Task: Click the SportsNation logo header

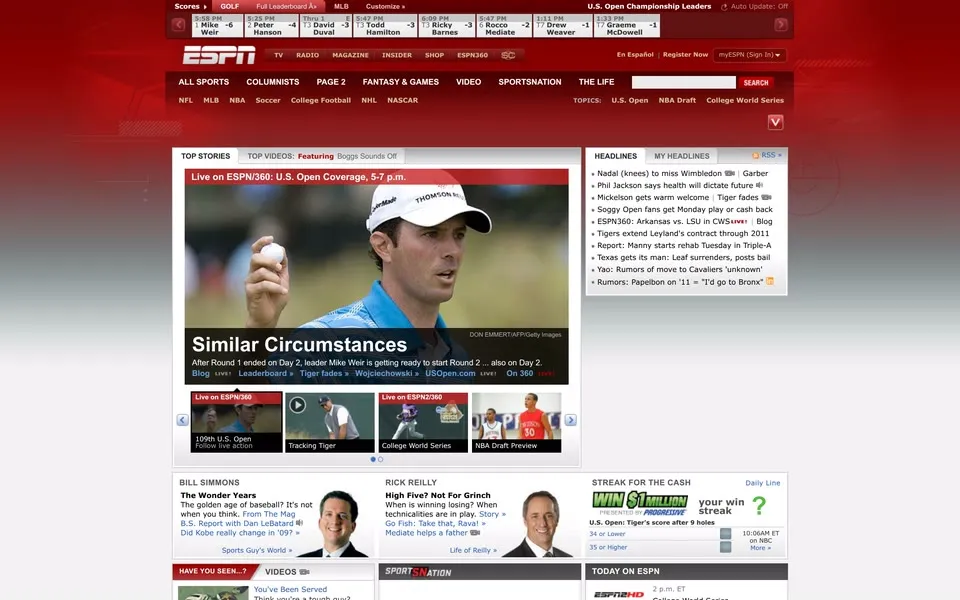Action: click(418, 572)
